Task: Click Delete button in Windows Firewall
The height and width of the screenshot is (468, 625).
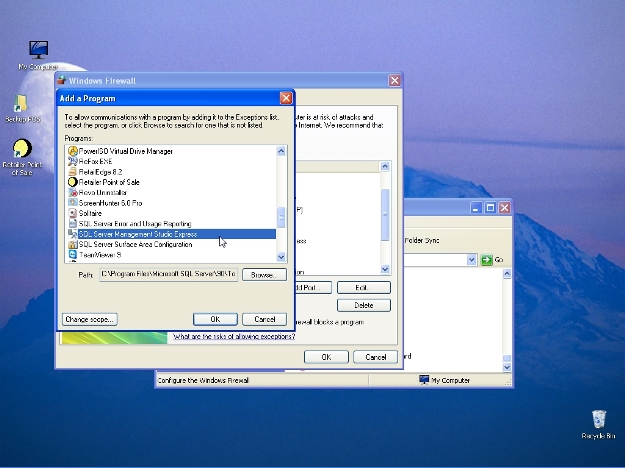Action: [x=364, y=305]
